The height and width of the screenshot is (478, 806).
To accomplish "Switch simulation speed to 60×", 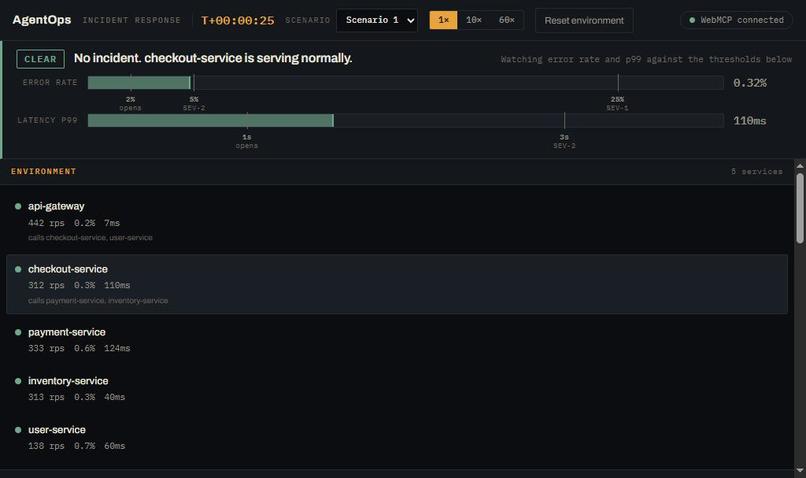I will [506, 20].
